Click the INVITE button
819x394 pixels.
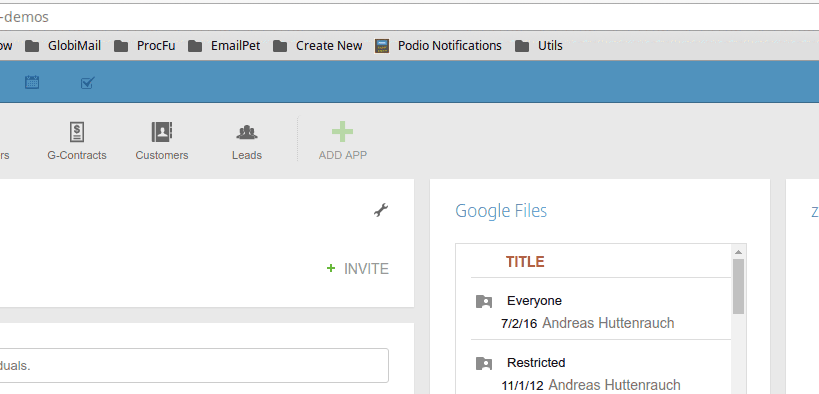tap(357, 269)
